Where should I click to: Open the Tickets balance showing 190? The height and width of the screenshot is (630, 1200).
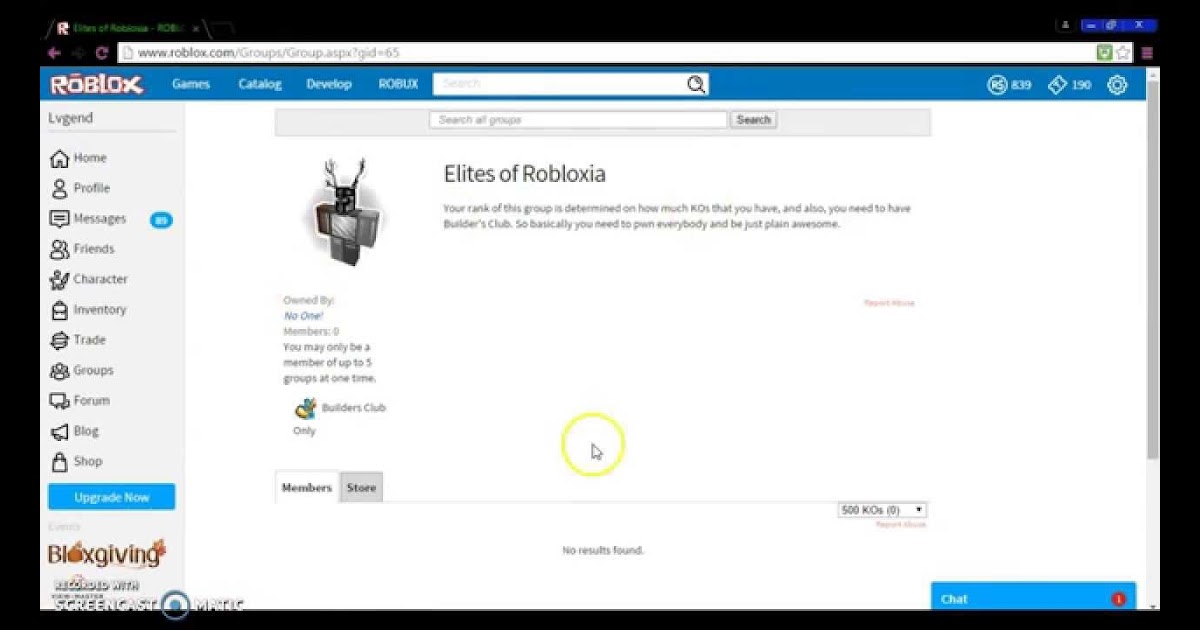(x=1069, y=85)
